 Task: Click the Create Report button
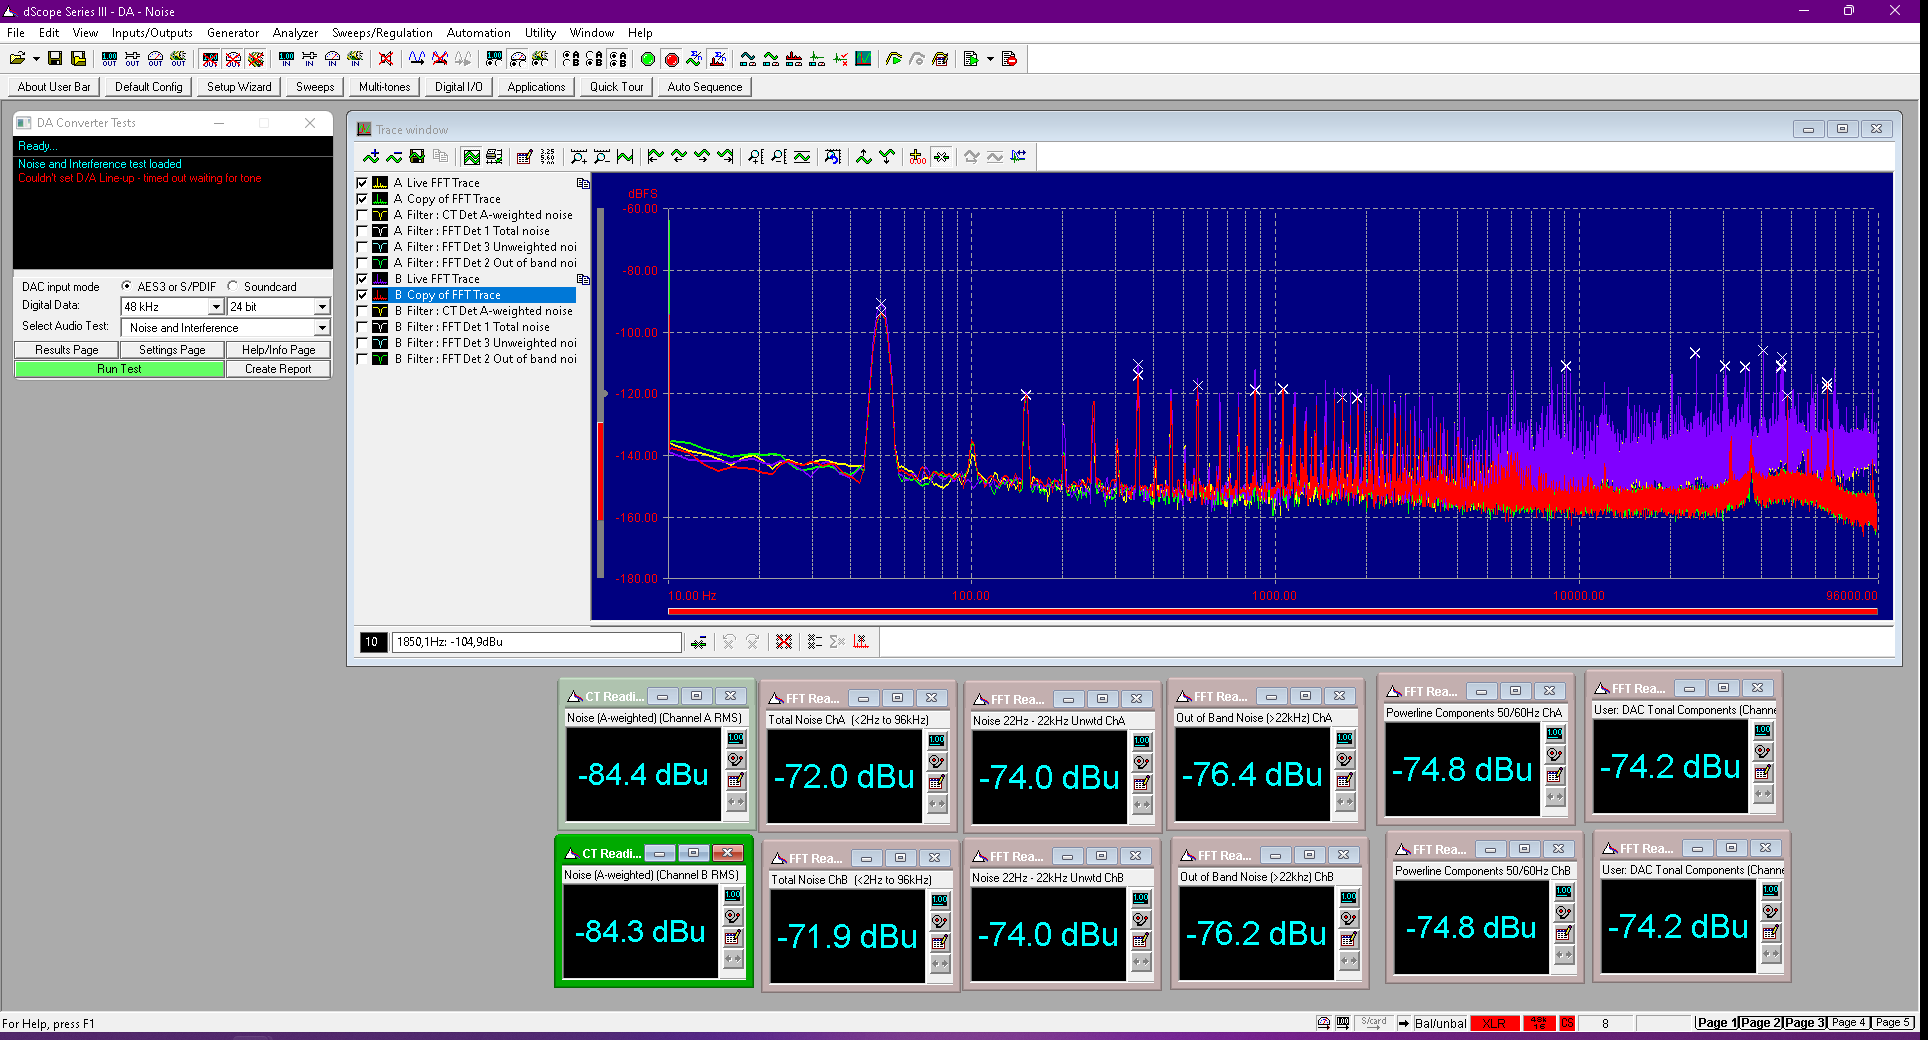(x=278, y=369)
